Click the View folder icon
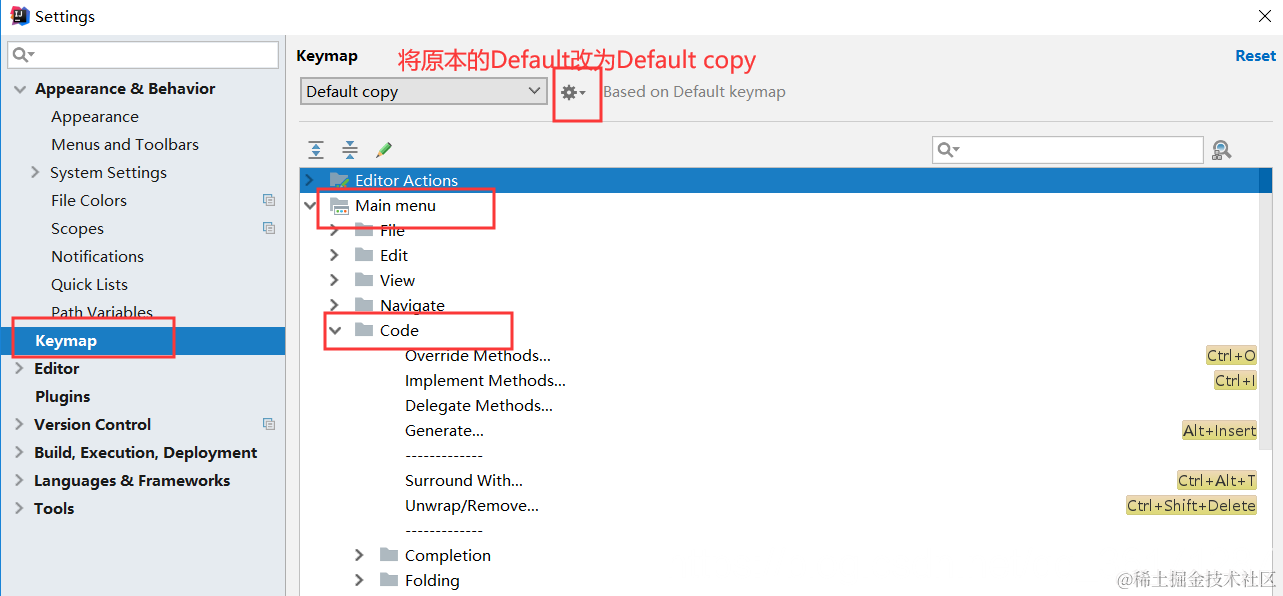Viewport: 1283px width, 596px height. tap(364, 280)
